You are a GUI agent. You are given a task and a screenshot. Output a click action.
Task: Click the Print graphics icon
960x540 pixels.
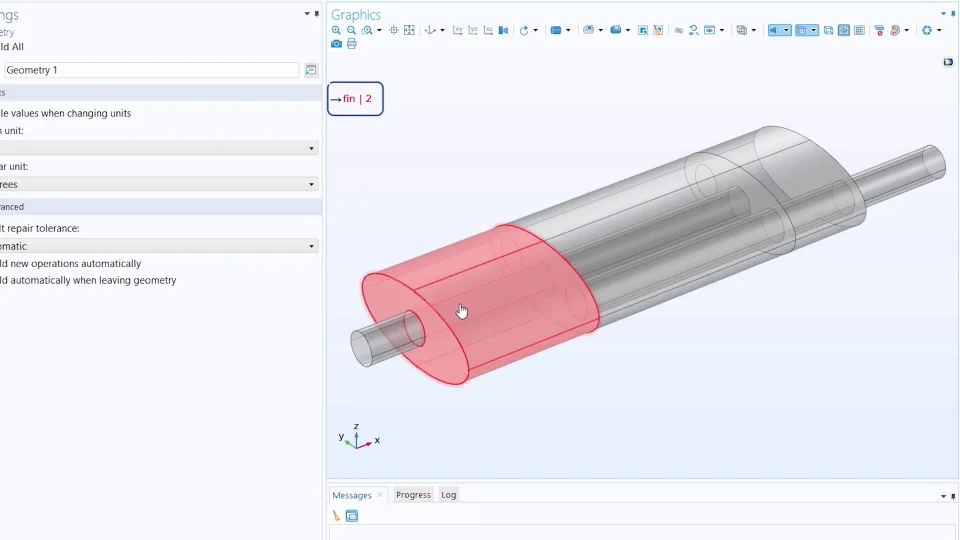pos(351,44)
